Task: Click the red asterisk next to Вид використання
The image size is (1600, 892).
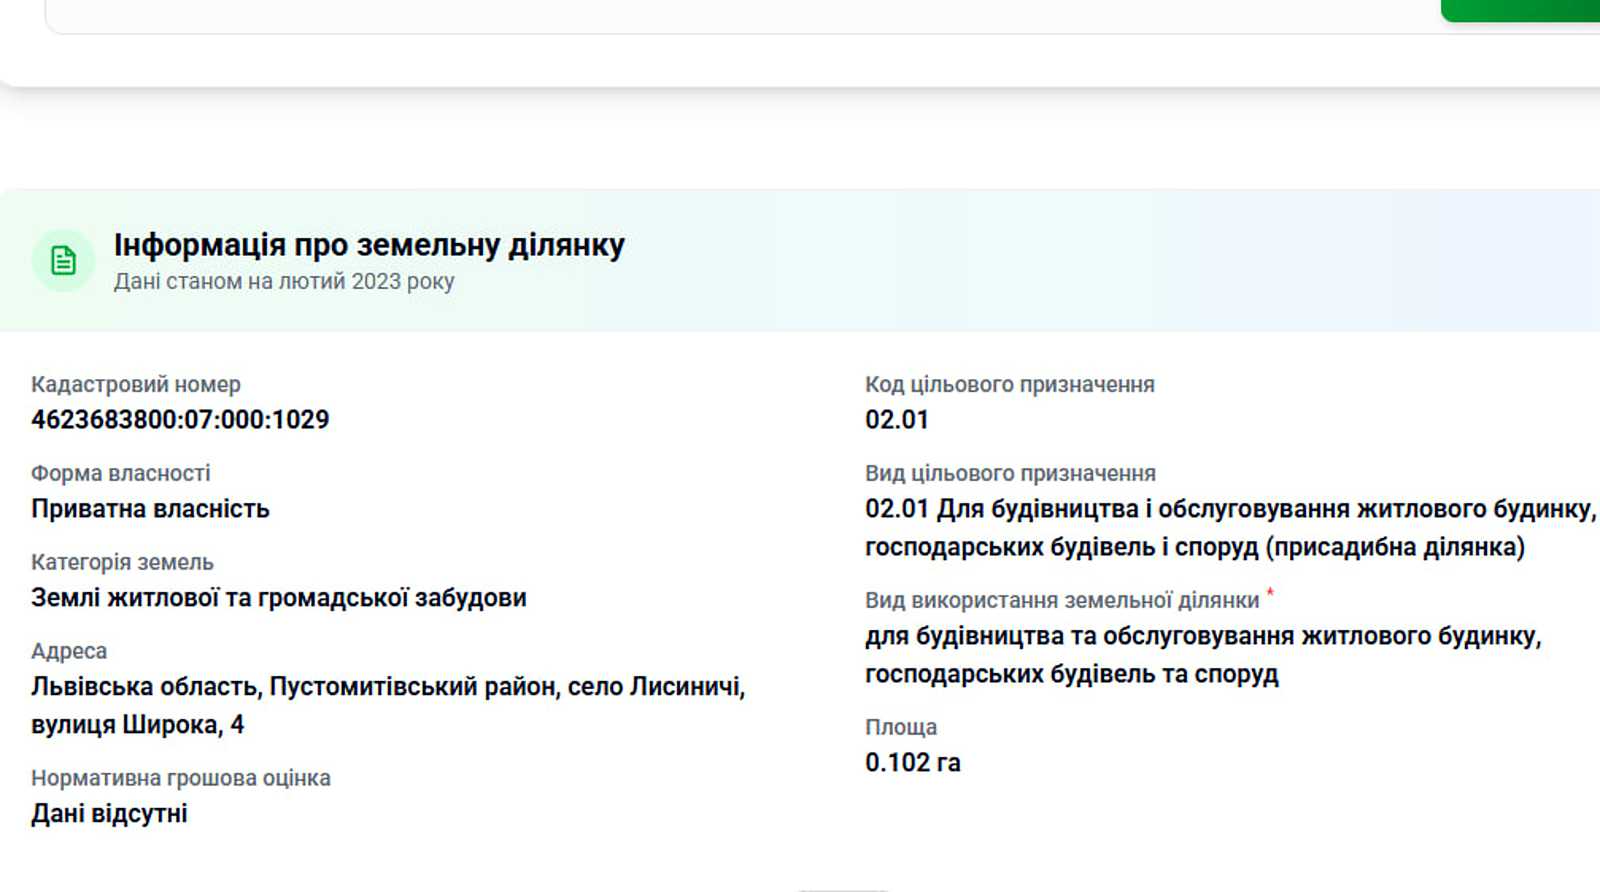Action: 1270,593
